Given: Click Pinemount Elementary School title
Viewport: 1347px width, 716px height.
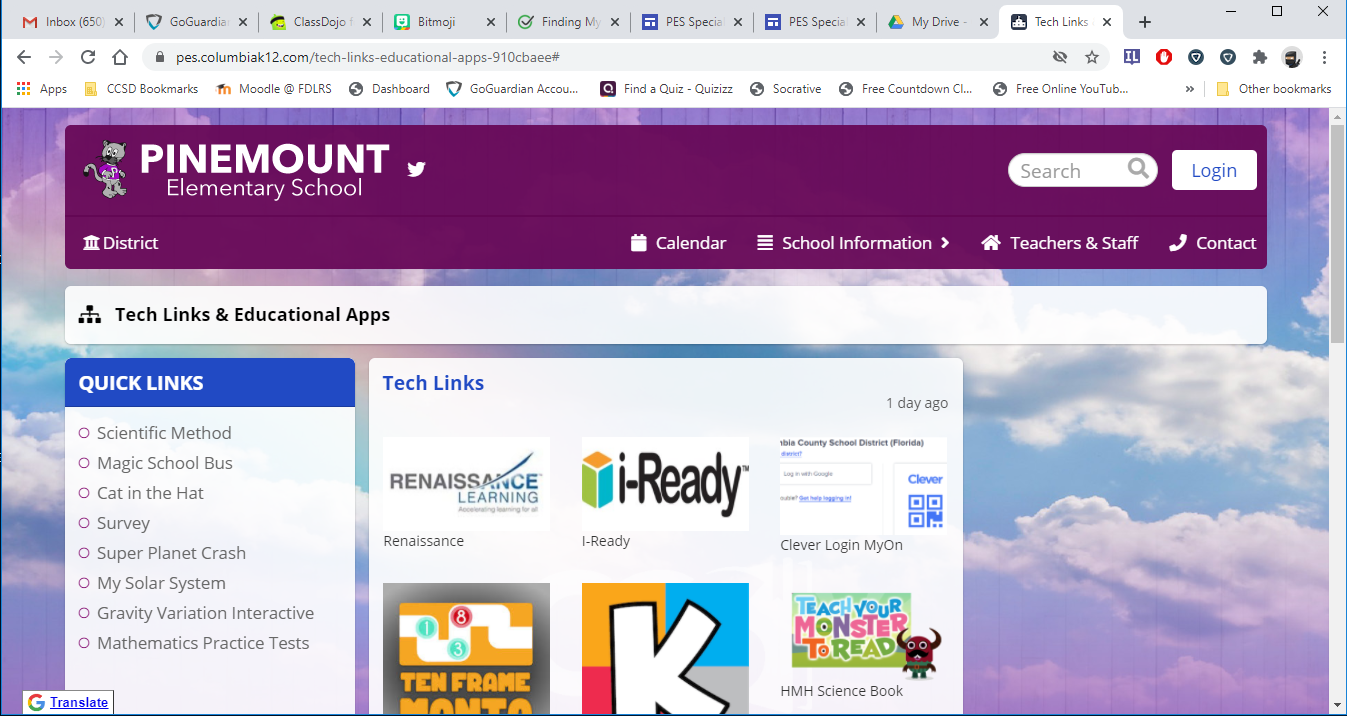Looking at the screenshot, I should point(264,169).
